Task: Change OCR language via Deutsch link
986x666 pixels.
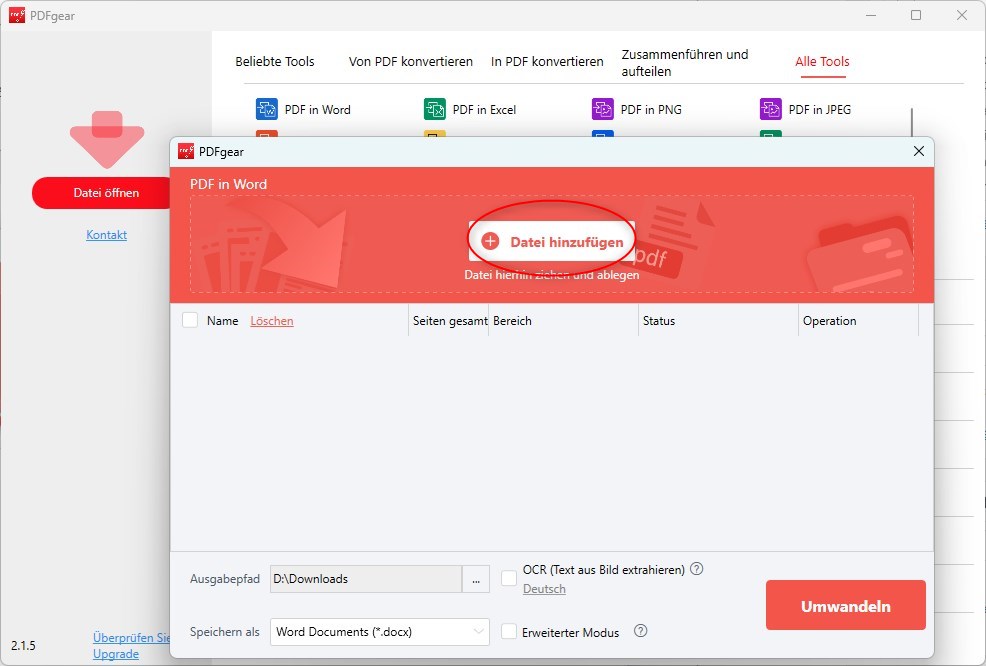Action: (x=544, y=589)
